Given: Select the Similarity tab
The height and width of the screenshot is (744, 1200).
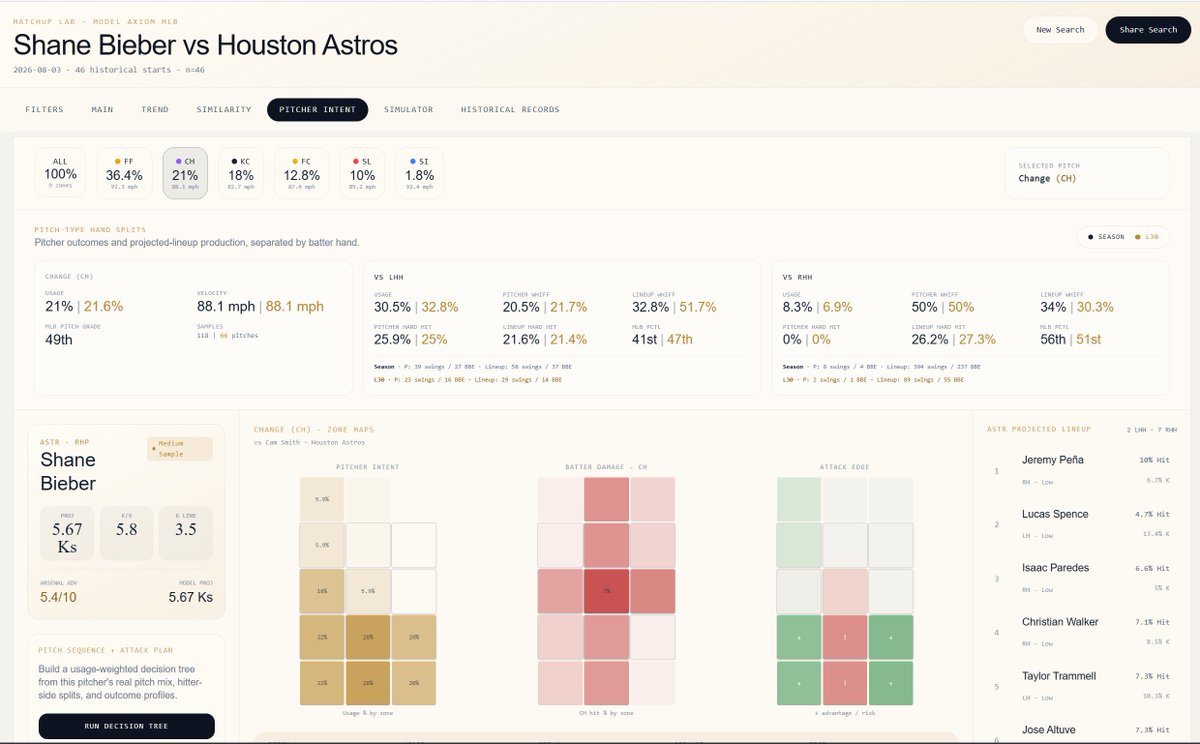Looking at the screenshot, I should point(224,110).
